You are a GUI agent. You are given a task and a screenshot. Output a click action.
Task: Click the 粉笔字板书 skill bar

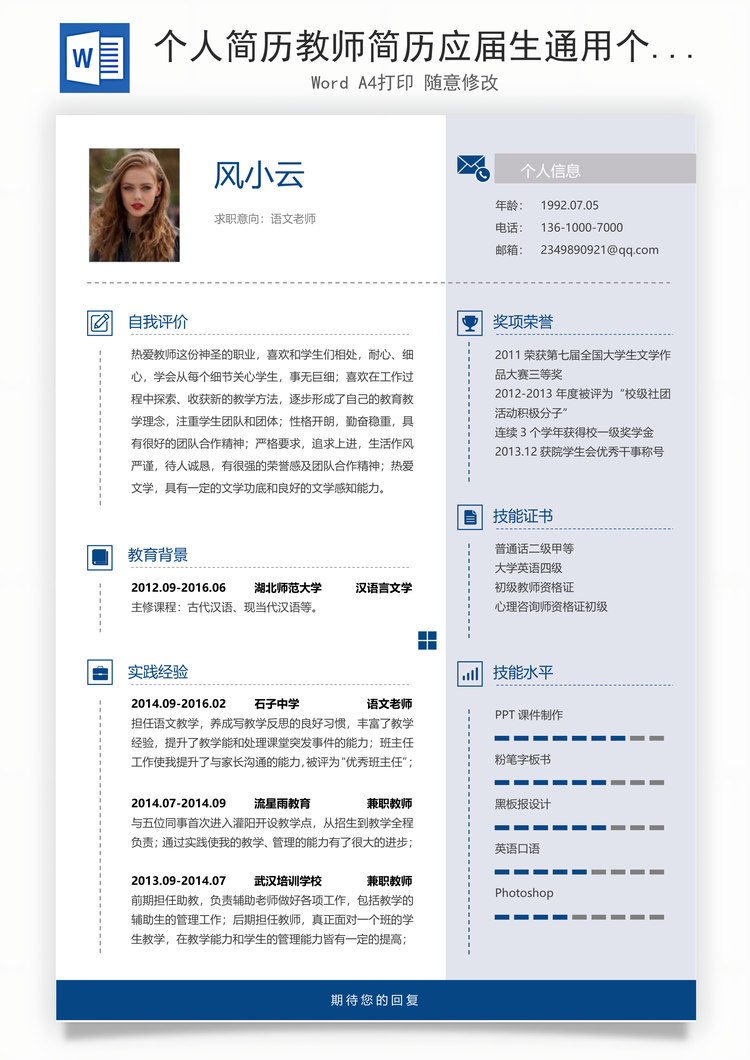(x=579, y=783)
